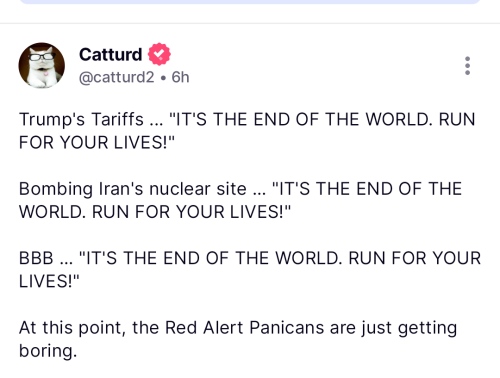Image resolution: width=500 pixels, height=378 pixels.
Task: Click the line beginning with BBB
Action: click(250, 258)
